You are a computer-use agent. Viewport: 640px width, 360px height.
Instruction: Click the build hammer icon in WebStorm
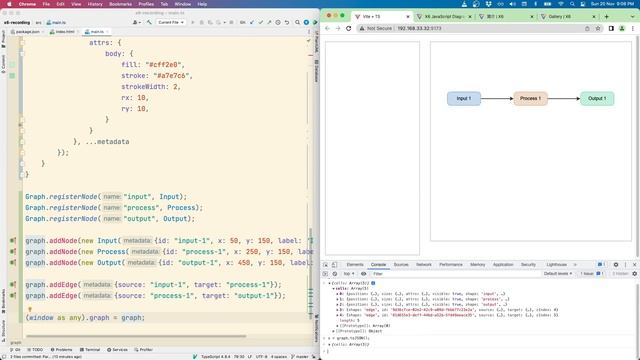pyautogui.click(x=149, y=22)
